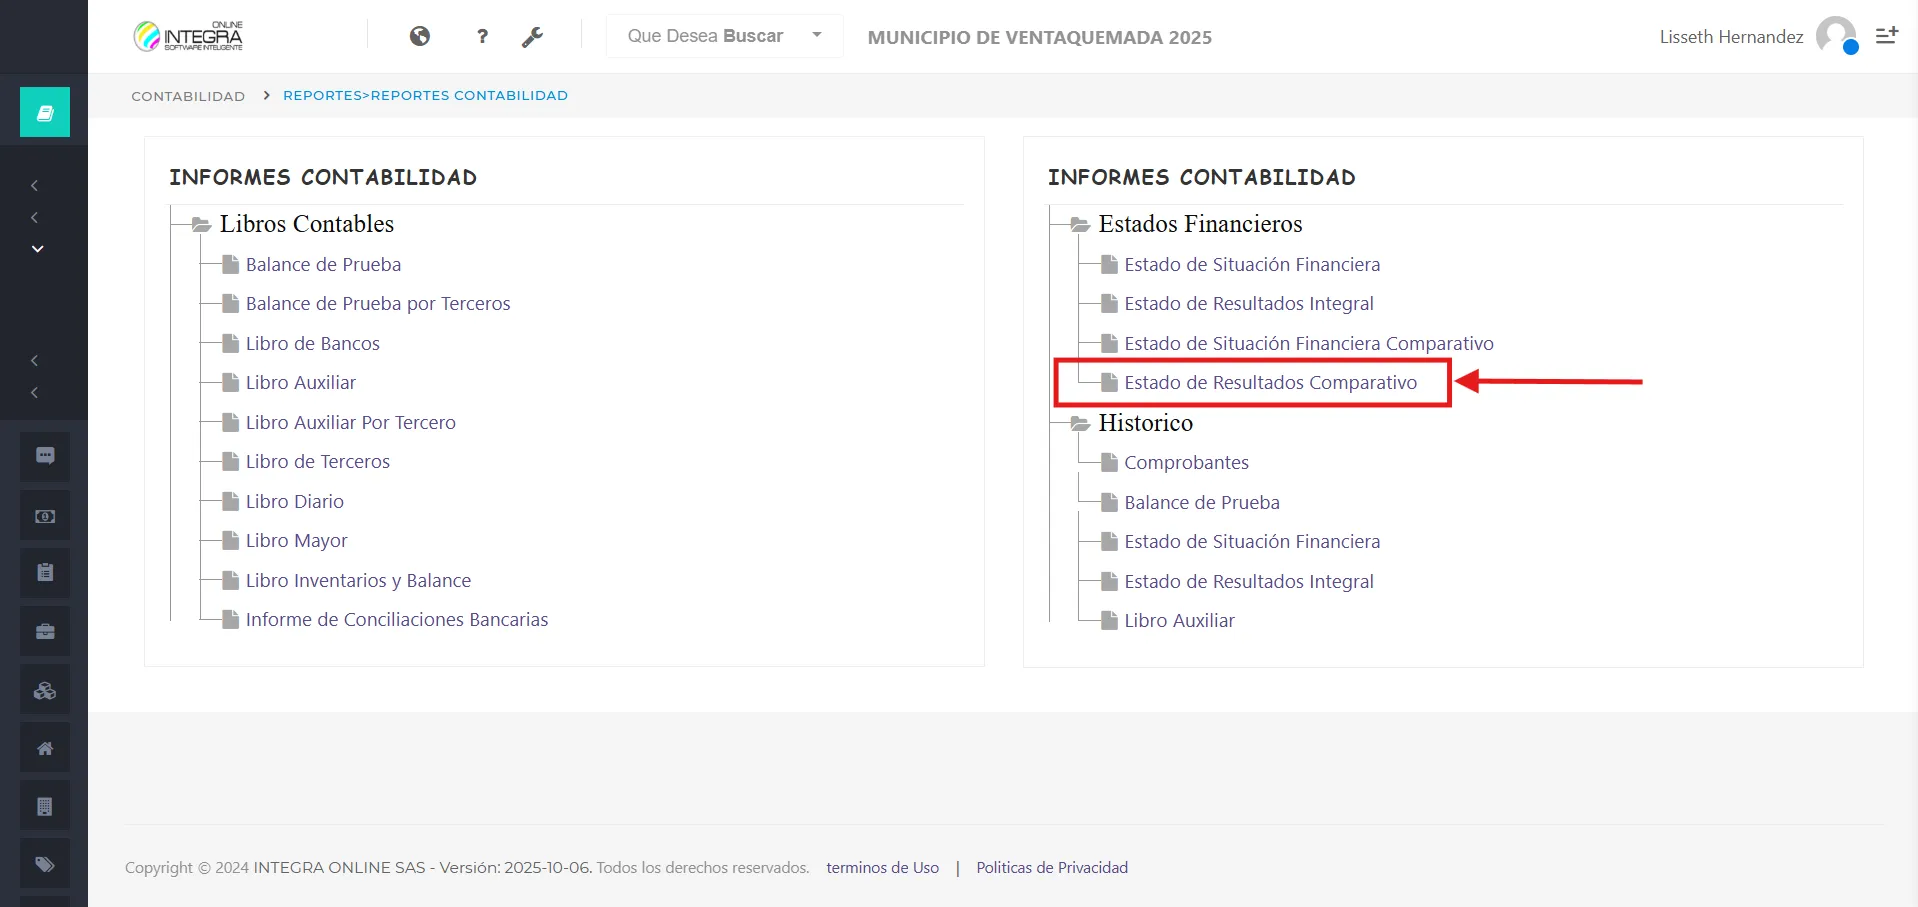
Task: Click the CONTABILIDAD breadcrumb
Action: (x=187, y=95)
